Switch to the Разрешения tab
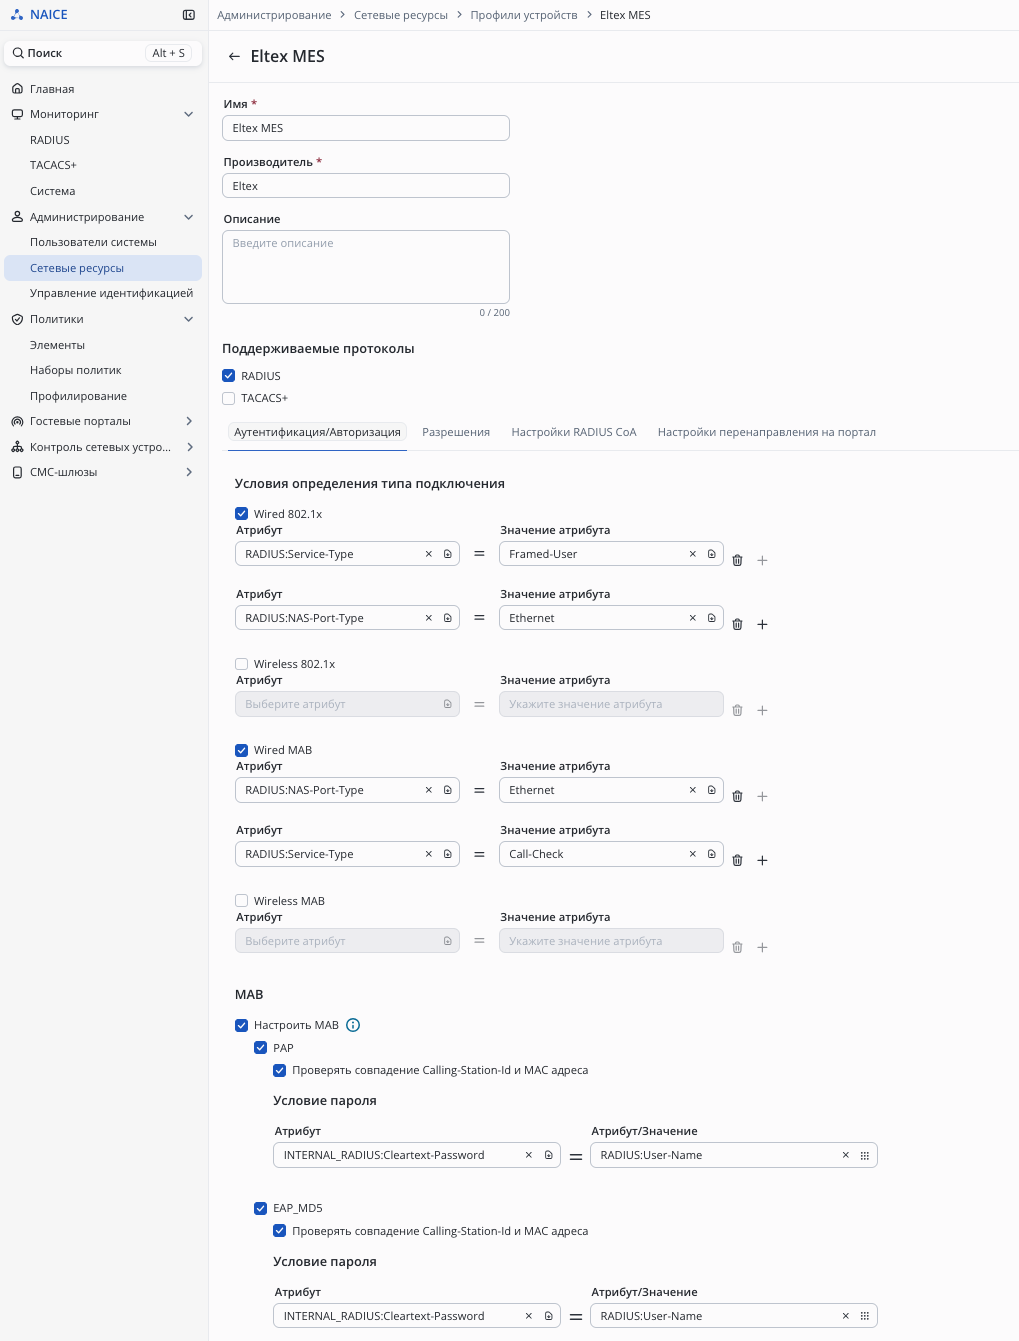1019x1341 pixels. tap(456, 432)
